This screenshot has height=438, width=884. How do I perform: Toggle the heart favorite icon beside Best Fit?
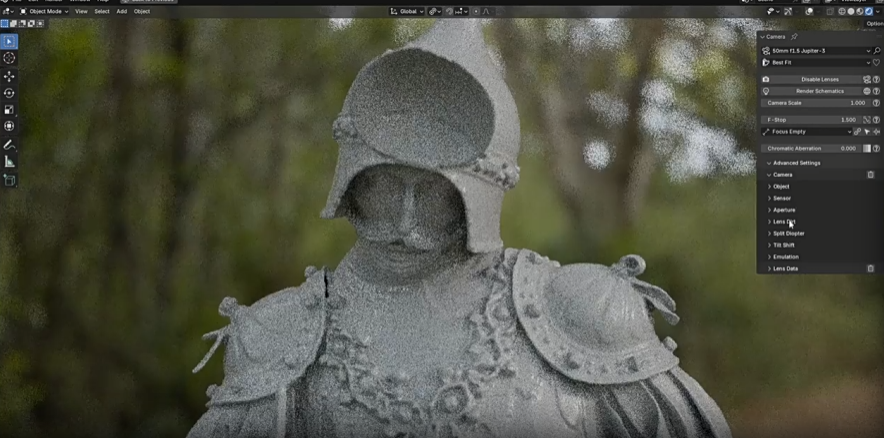[876, 62]
